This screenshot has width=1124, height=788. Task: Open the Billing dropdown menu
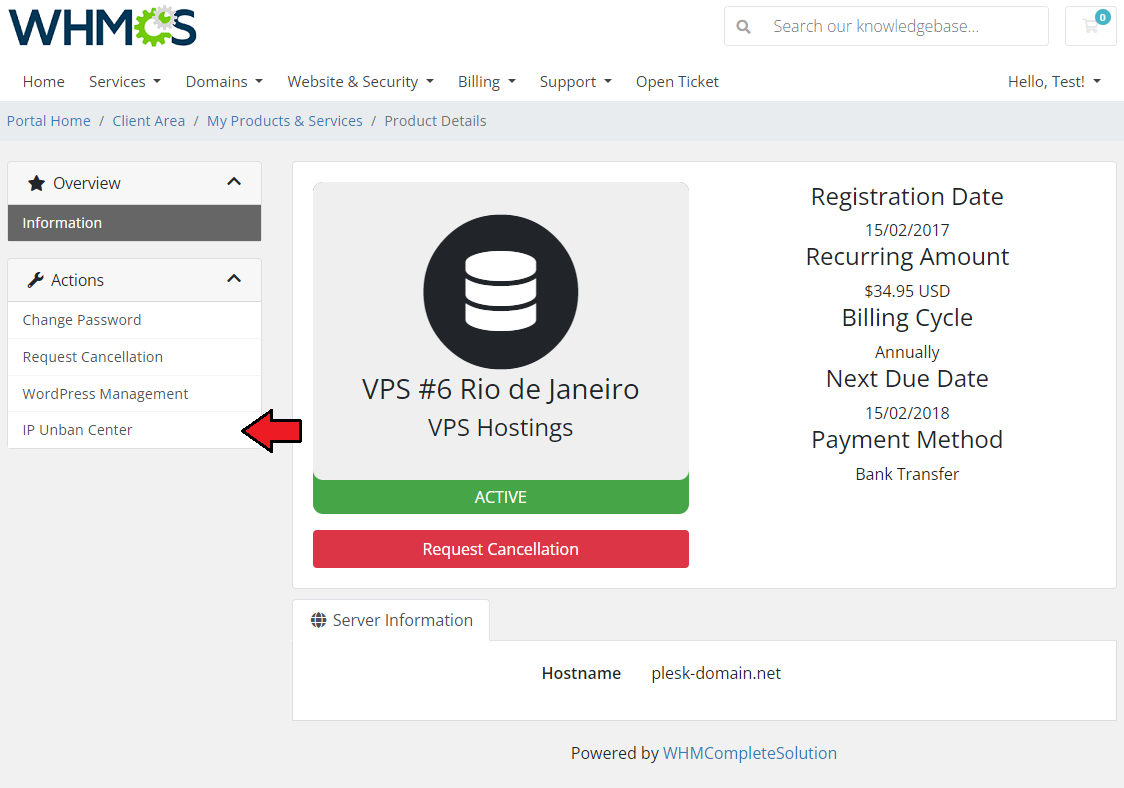(x=487, y=82)
